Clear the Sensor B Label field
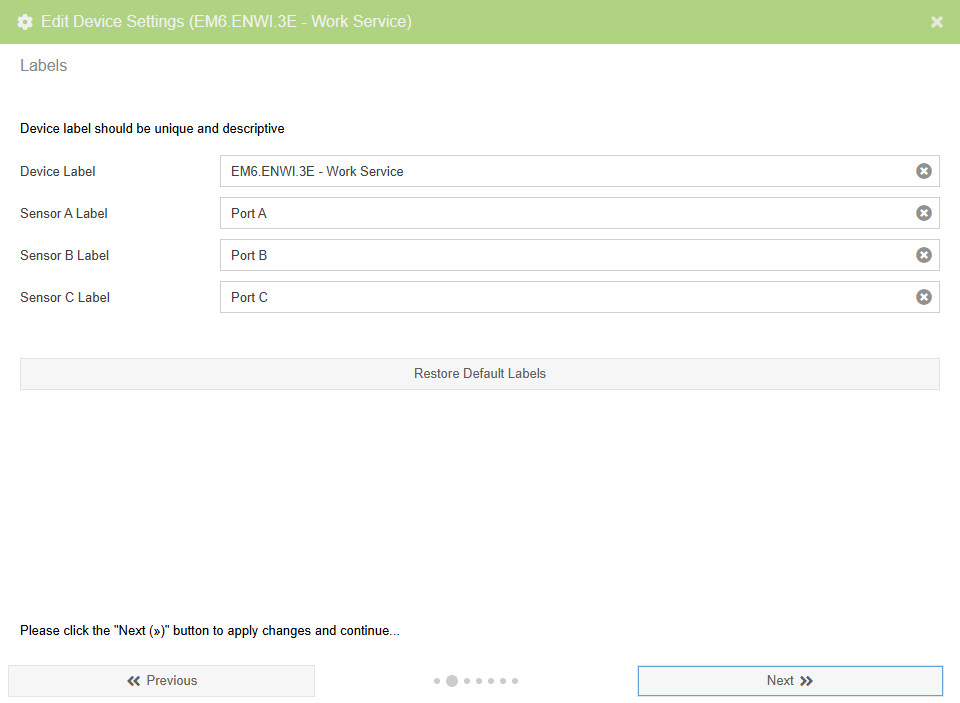 (x=924, y=255)
